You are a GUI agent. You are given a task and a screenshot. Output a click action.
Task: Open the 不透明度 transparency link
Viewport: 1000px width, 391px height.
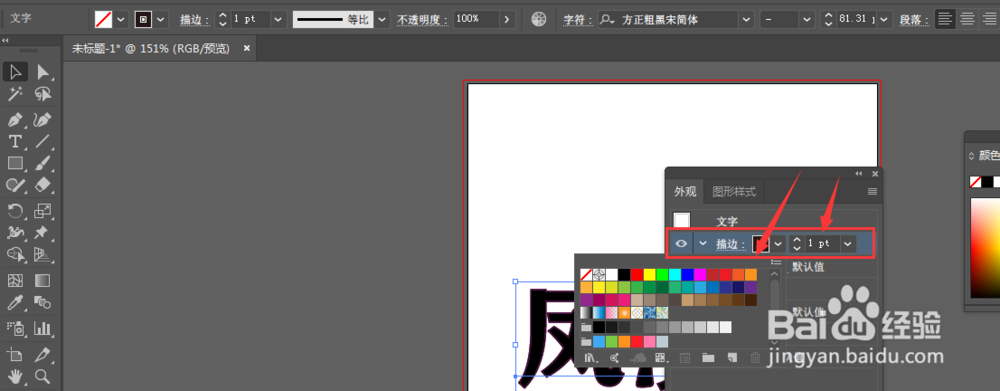423,20
